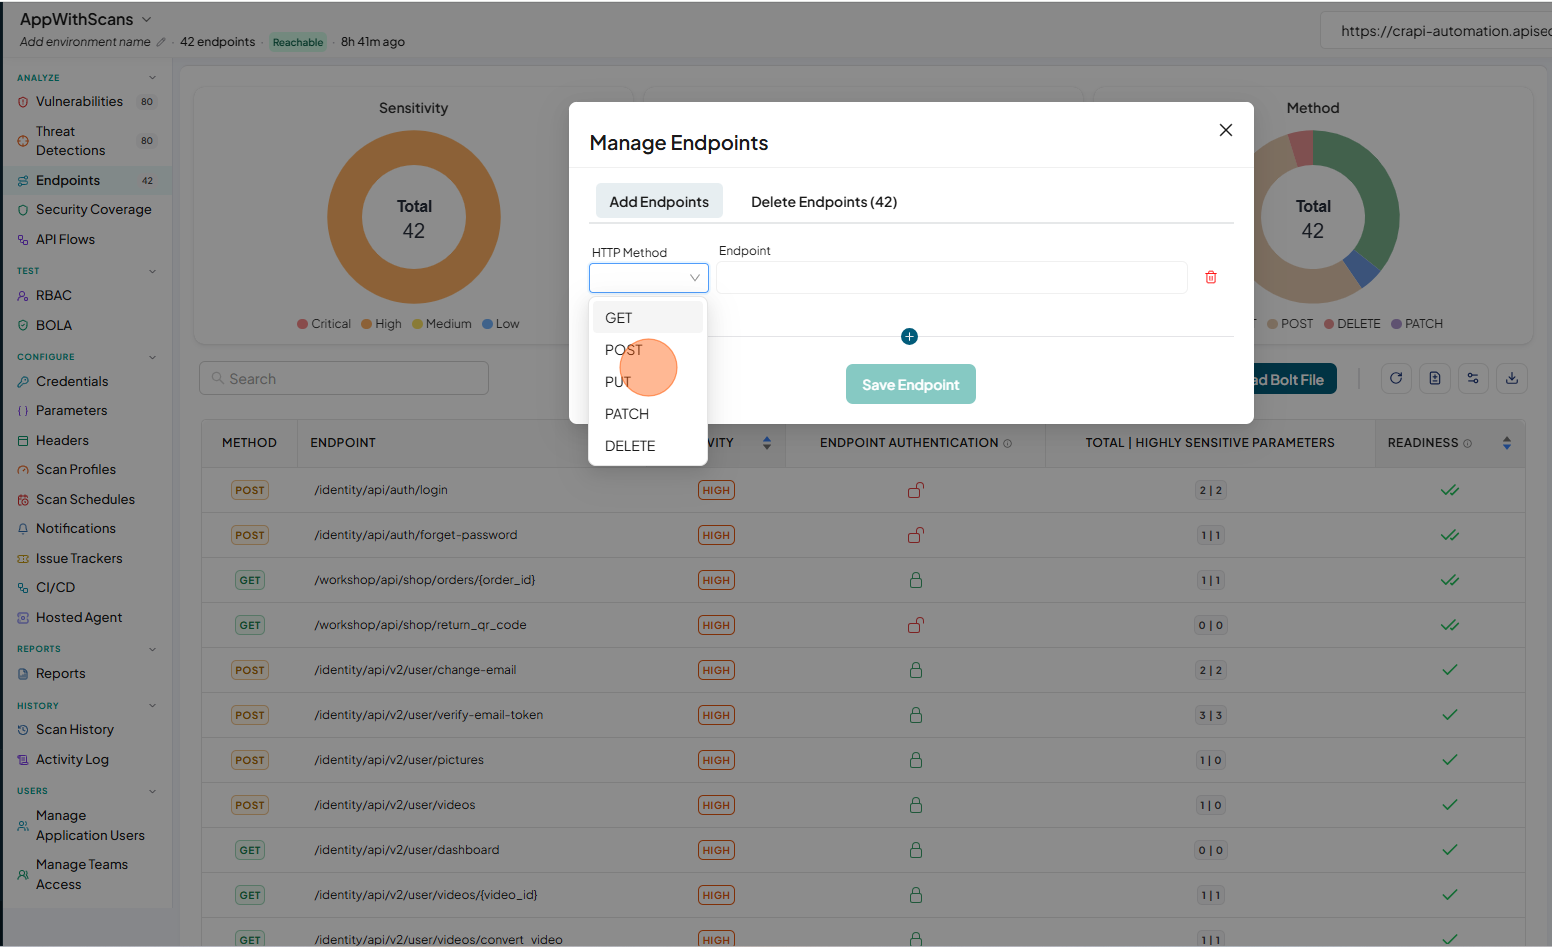Switch to Delete Endpoints (42) tab
The height and width of the screenshot is (947, 1552).
824,202
